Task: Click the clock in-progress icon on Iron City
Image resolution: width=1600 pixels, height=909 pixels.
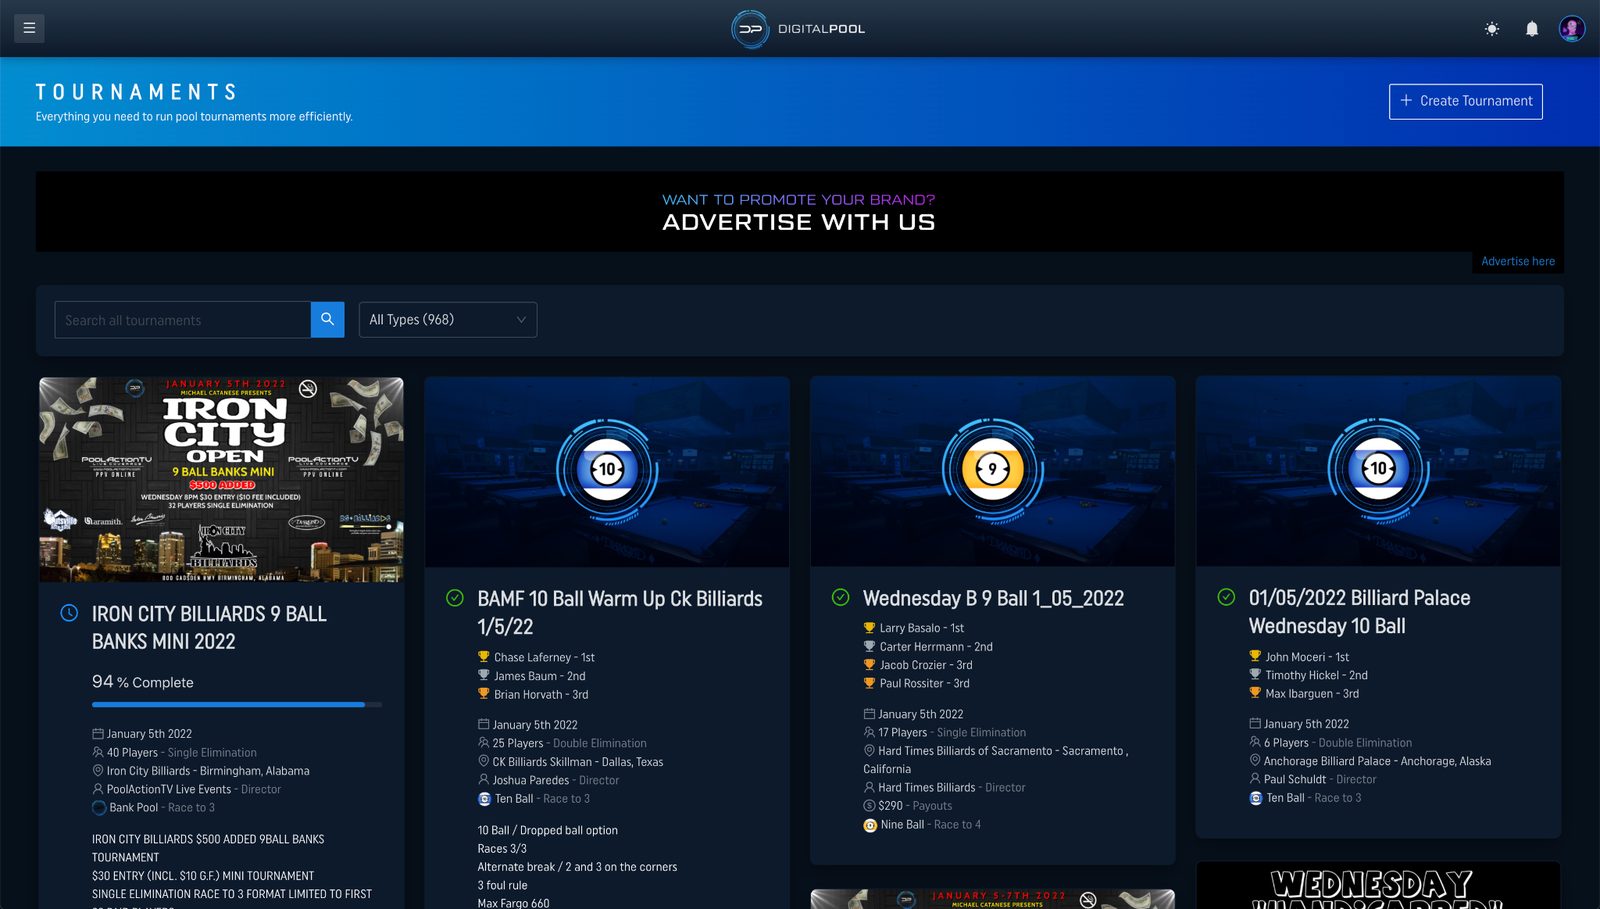Action: (x=69, y=613)
